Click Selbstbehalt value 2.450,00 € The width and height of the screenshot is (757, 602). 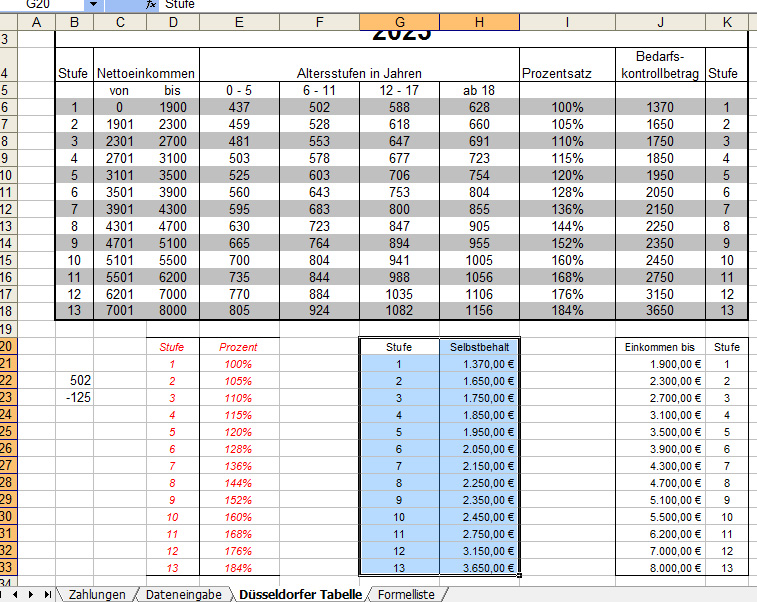(479, 517)
